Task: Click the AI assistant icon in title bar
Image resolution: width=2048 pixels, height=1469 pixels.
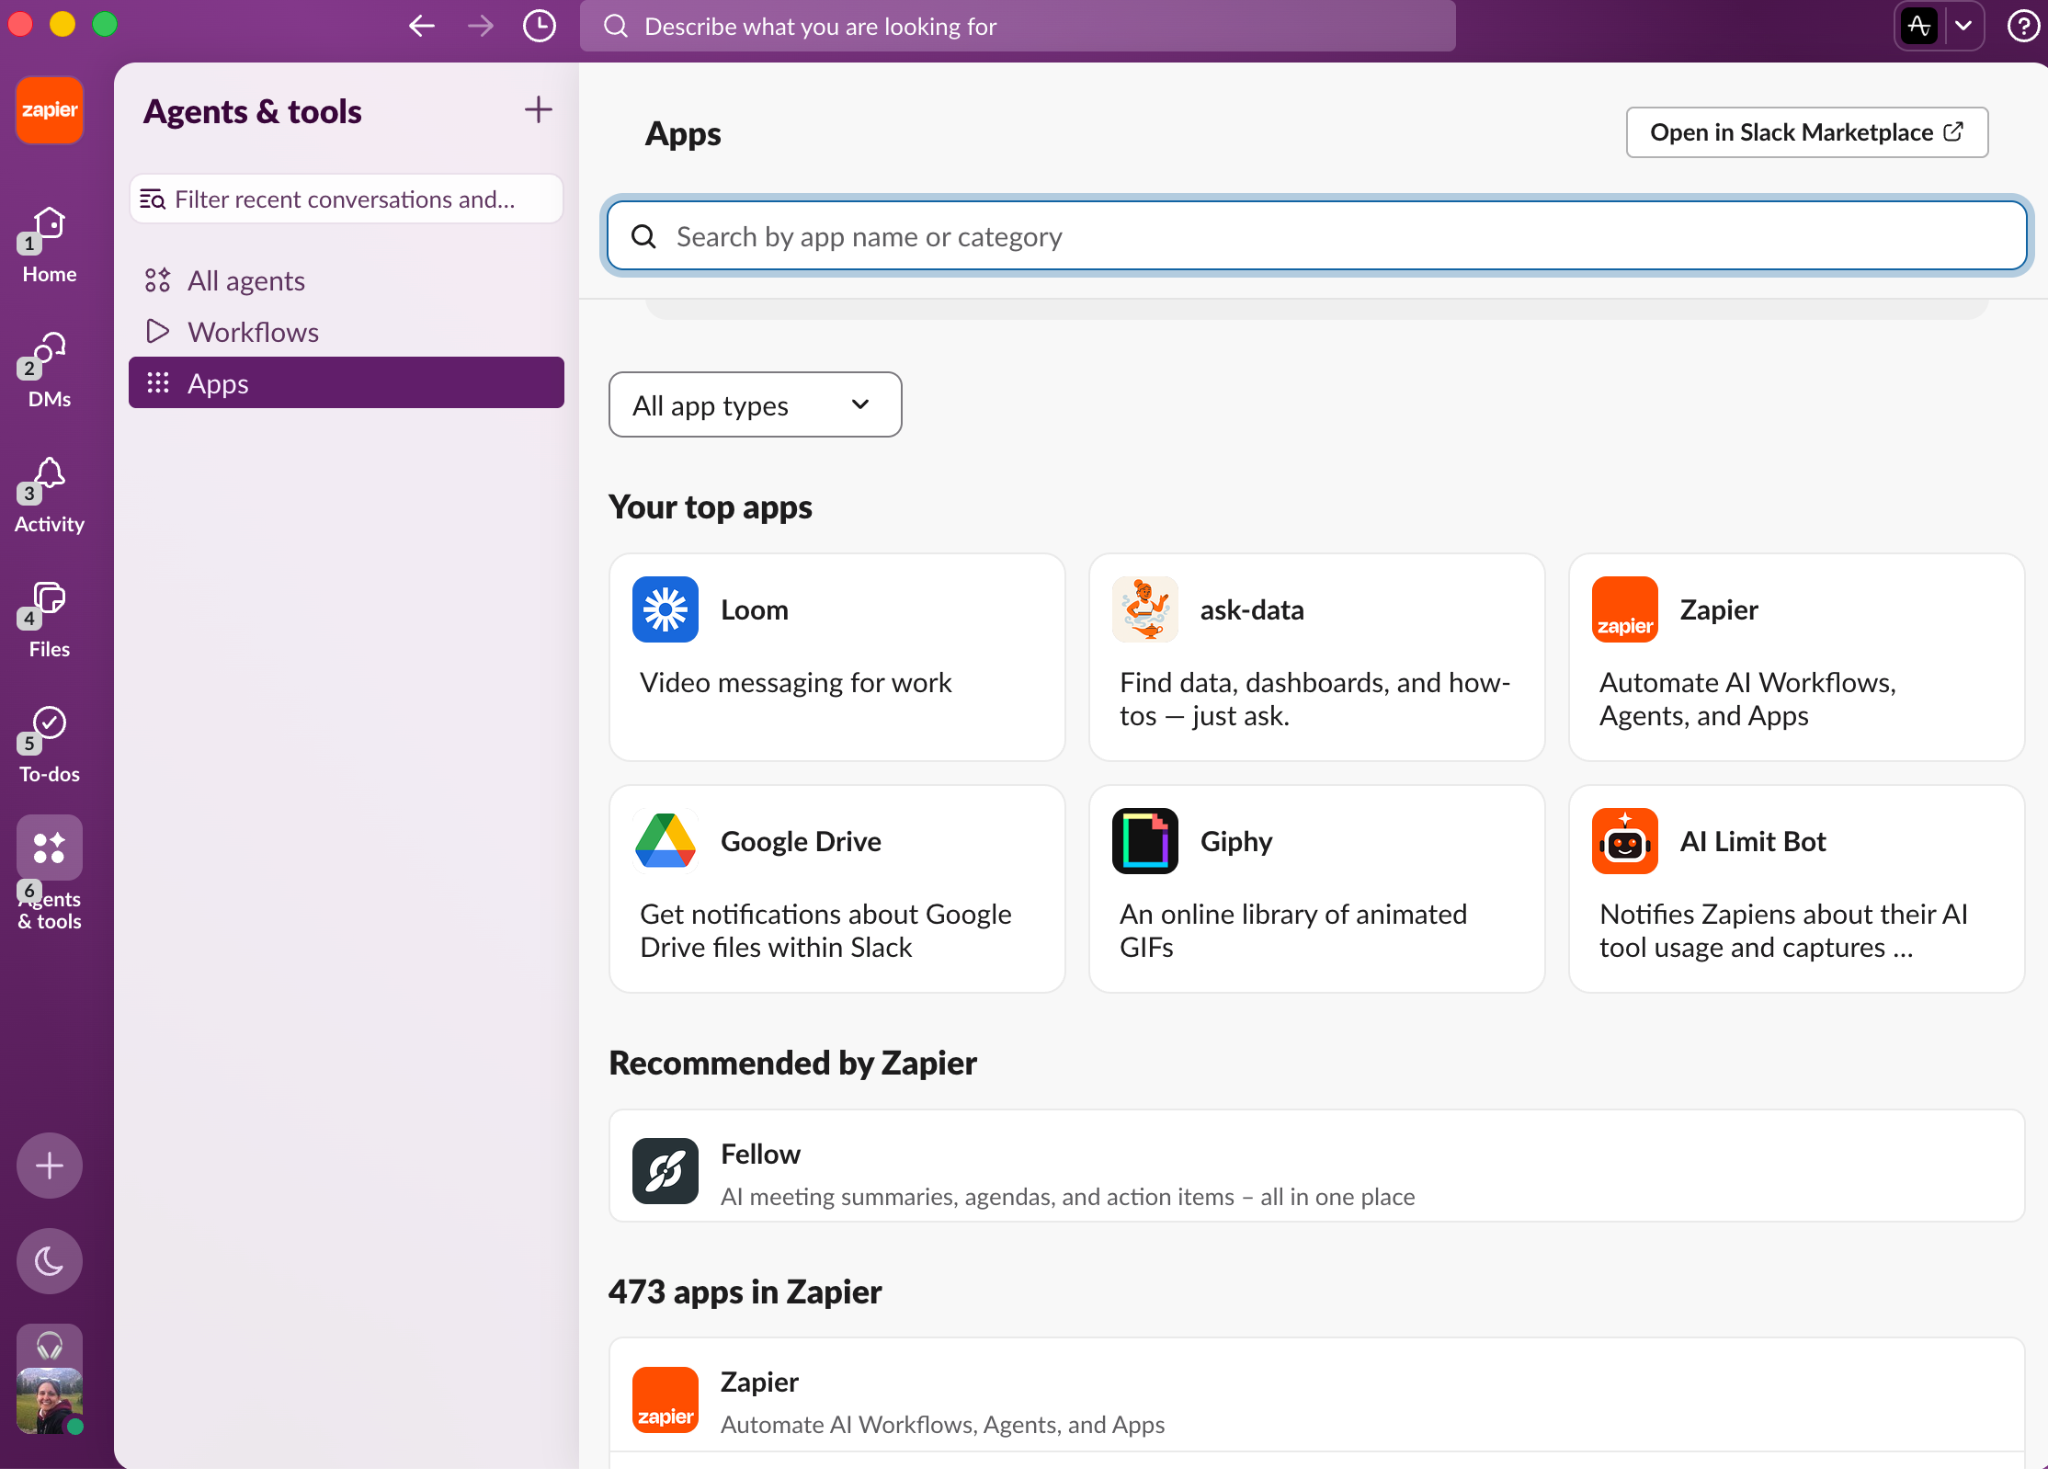Action: (1918, 26)
